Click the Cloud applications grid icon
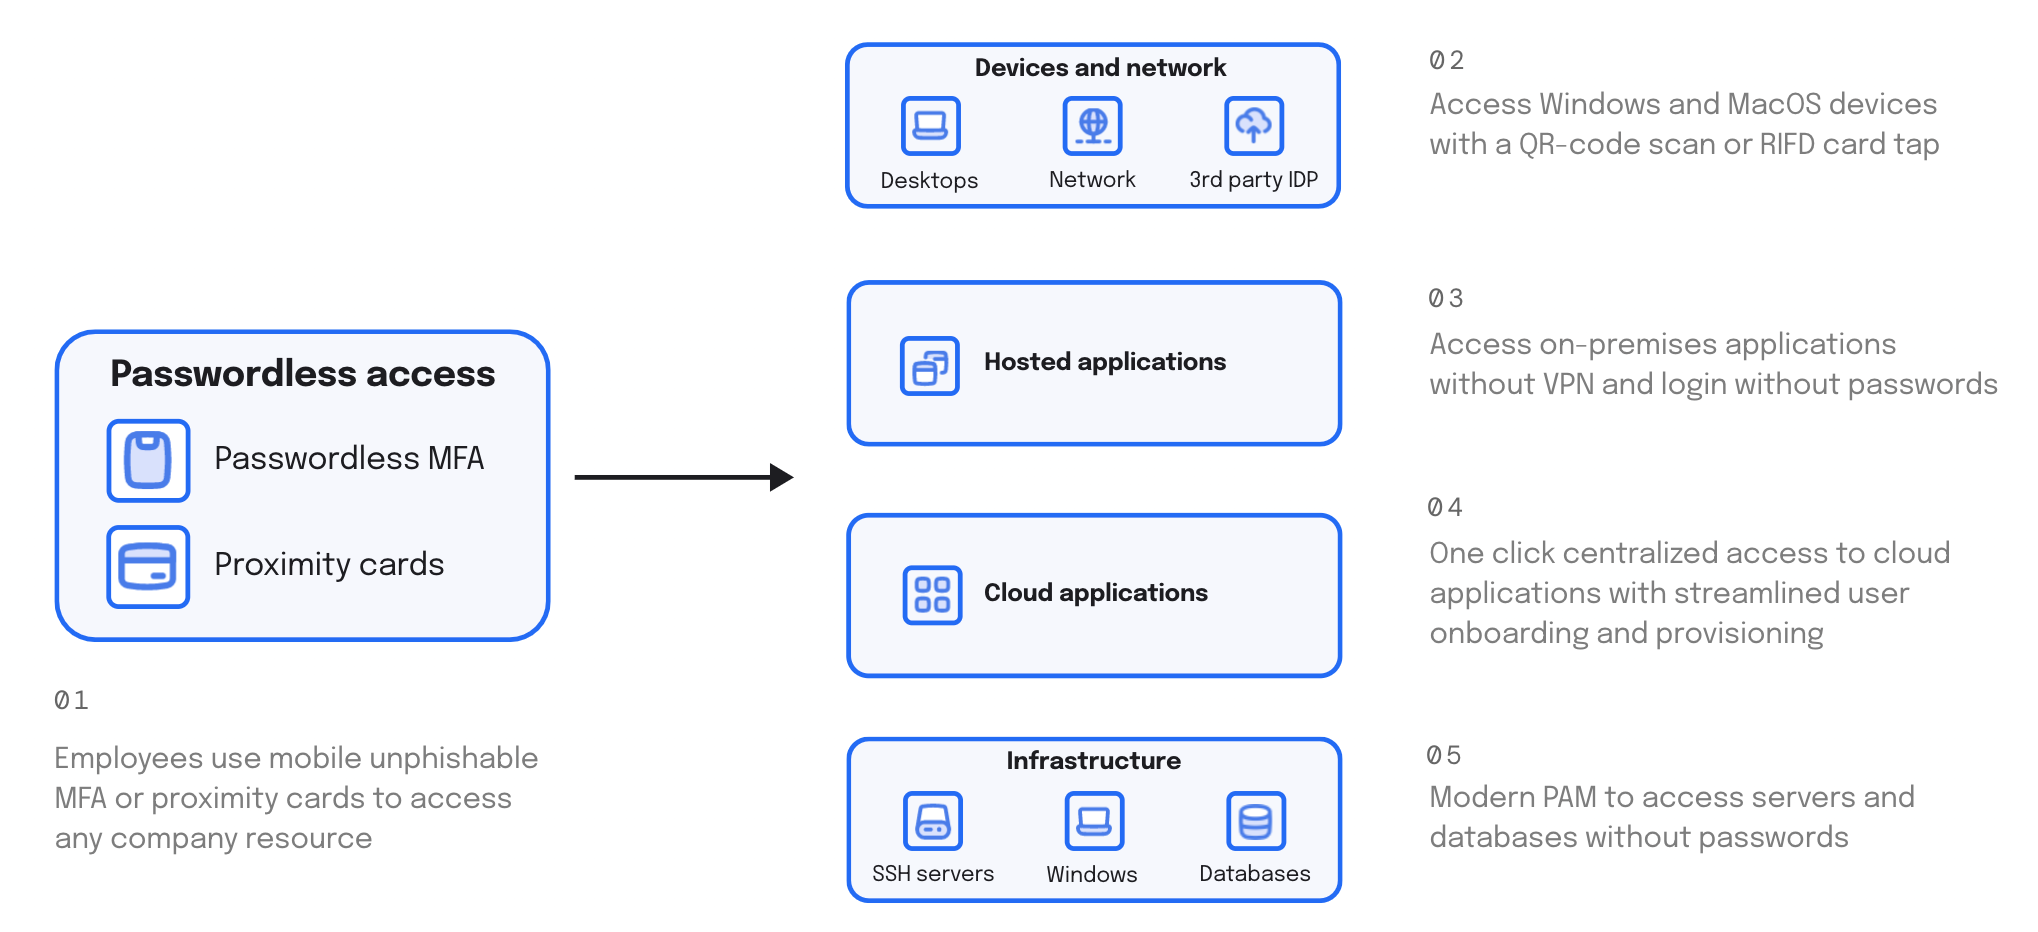The width and height of the screenshot is (2038, 932). [x=932, y=595]
